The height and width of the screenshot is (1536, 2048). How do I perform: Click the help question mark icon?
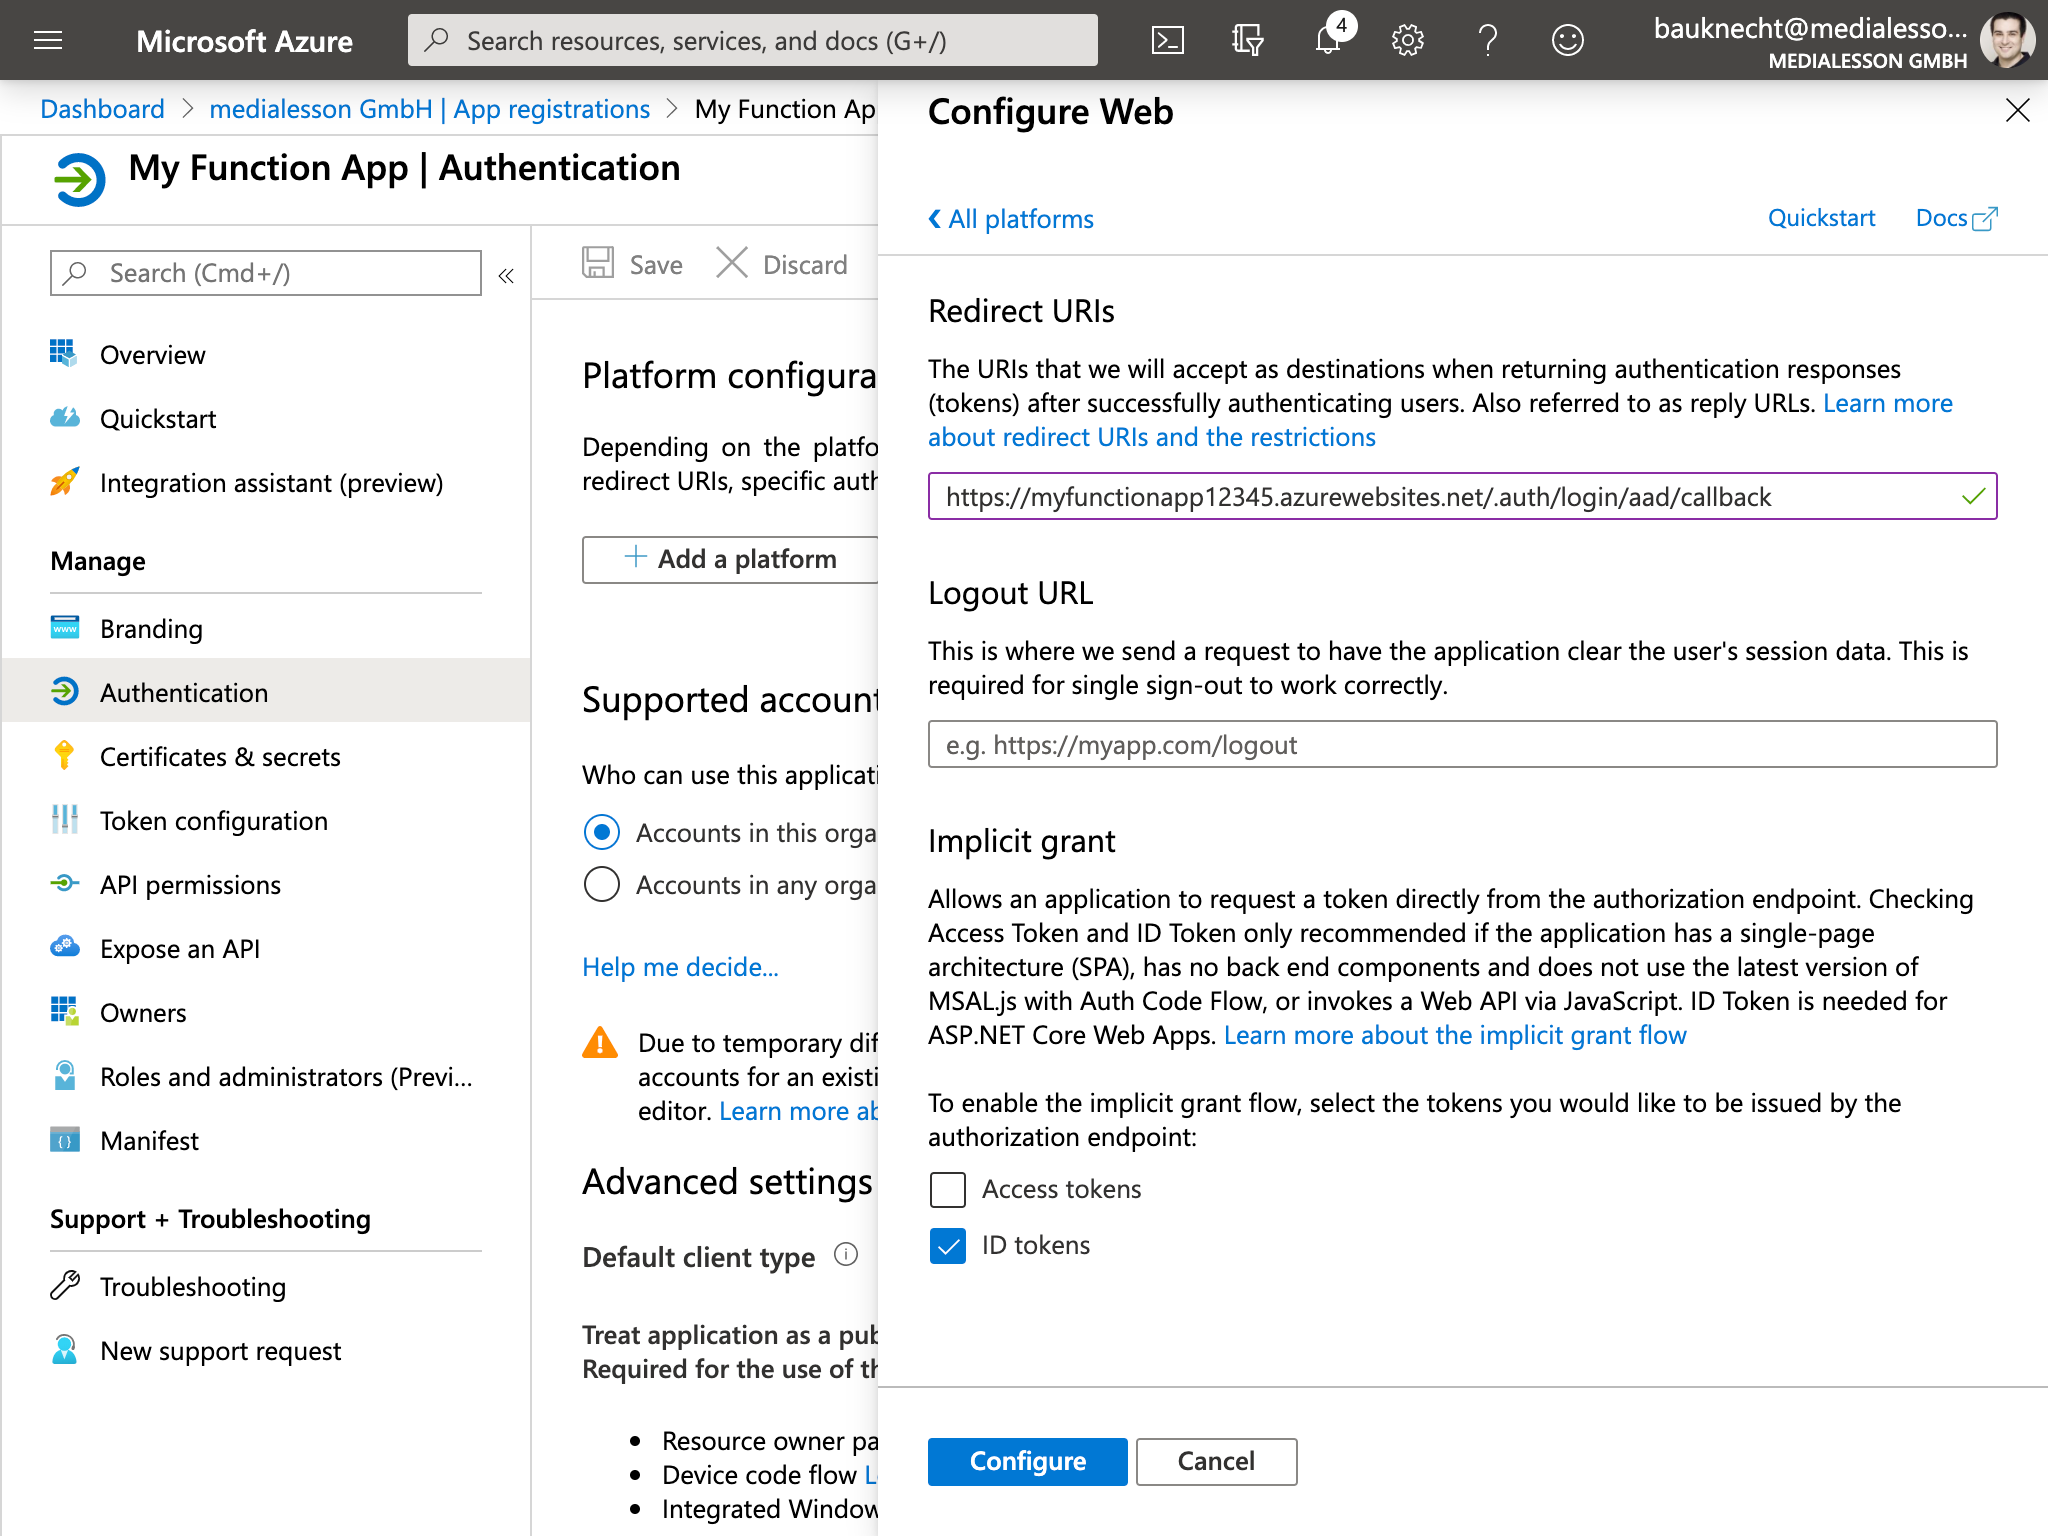point(1487,40)
